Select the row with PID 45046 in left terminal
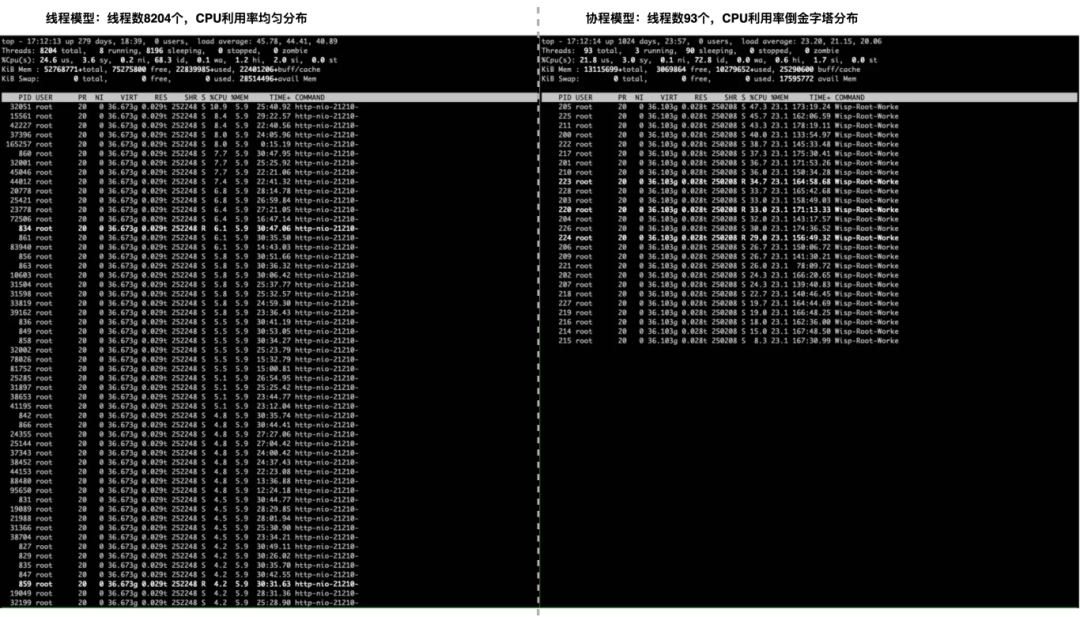Viewport: 1080px width, 617px height. 185,172
